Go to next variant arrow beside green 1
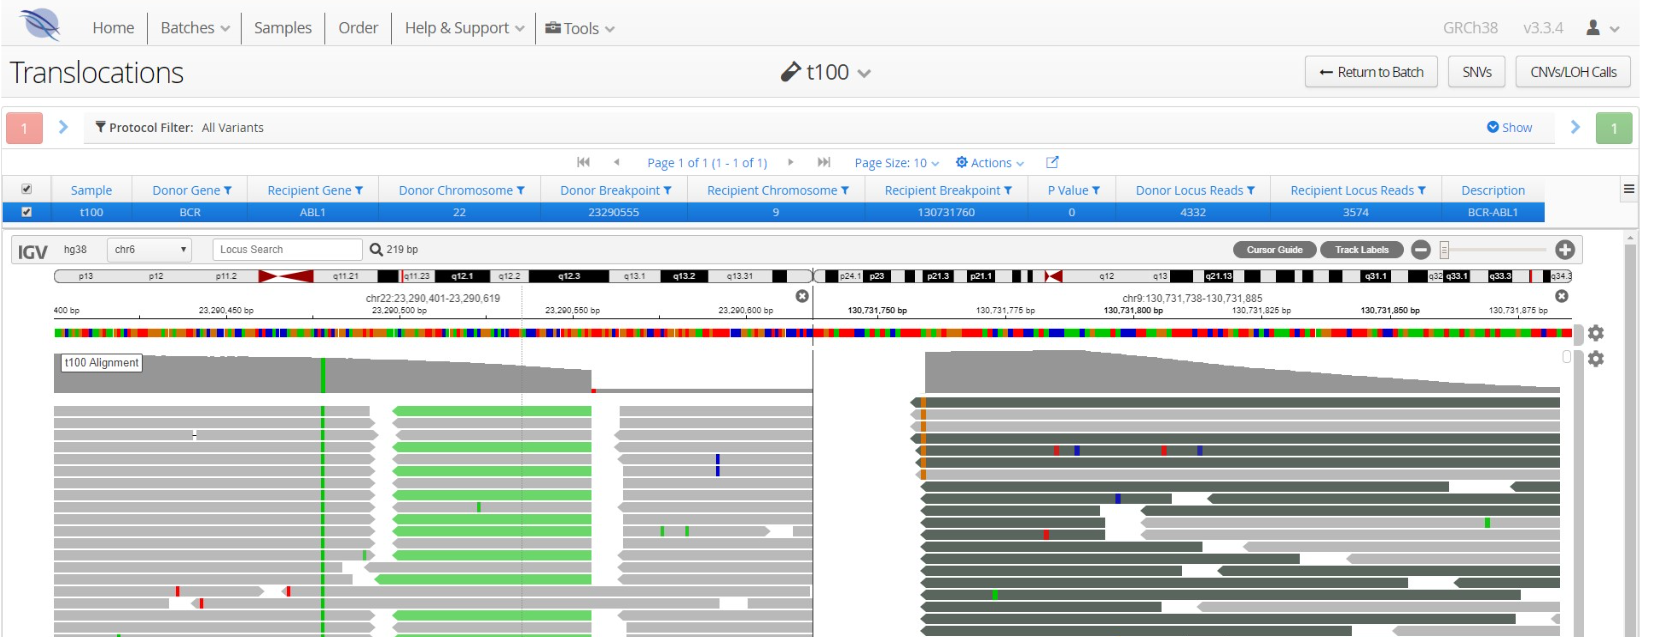1656x637 pixels. (1575, 127)
